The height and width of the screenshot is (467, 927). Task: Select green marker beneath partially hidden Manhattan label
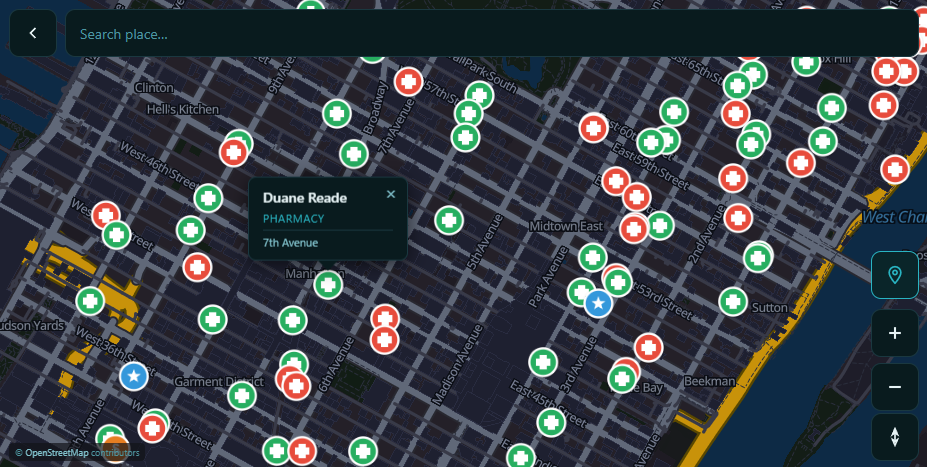[328, 285]
